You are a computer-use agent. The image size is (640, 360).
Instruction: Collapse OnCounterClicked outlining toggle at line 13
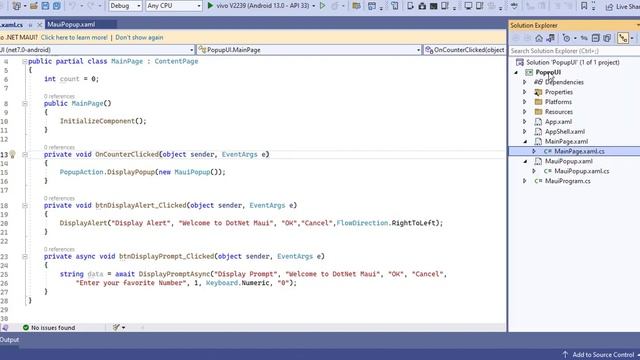[24, 155]
